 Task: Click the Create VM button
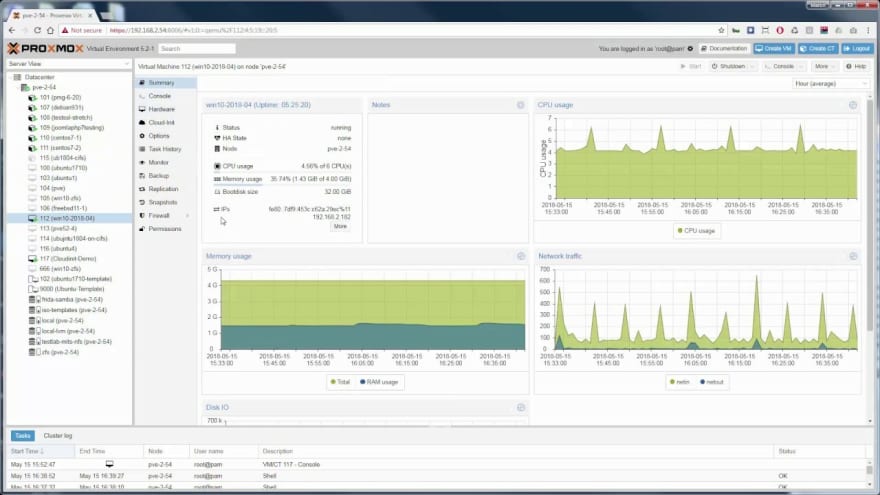pyautogui.click(x=773, y=49)
